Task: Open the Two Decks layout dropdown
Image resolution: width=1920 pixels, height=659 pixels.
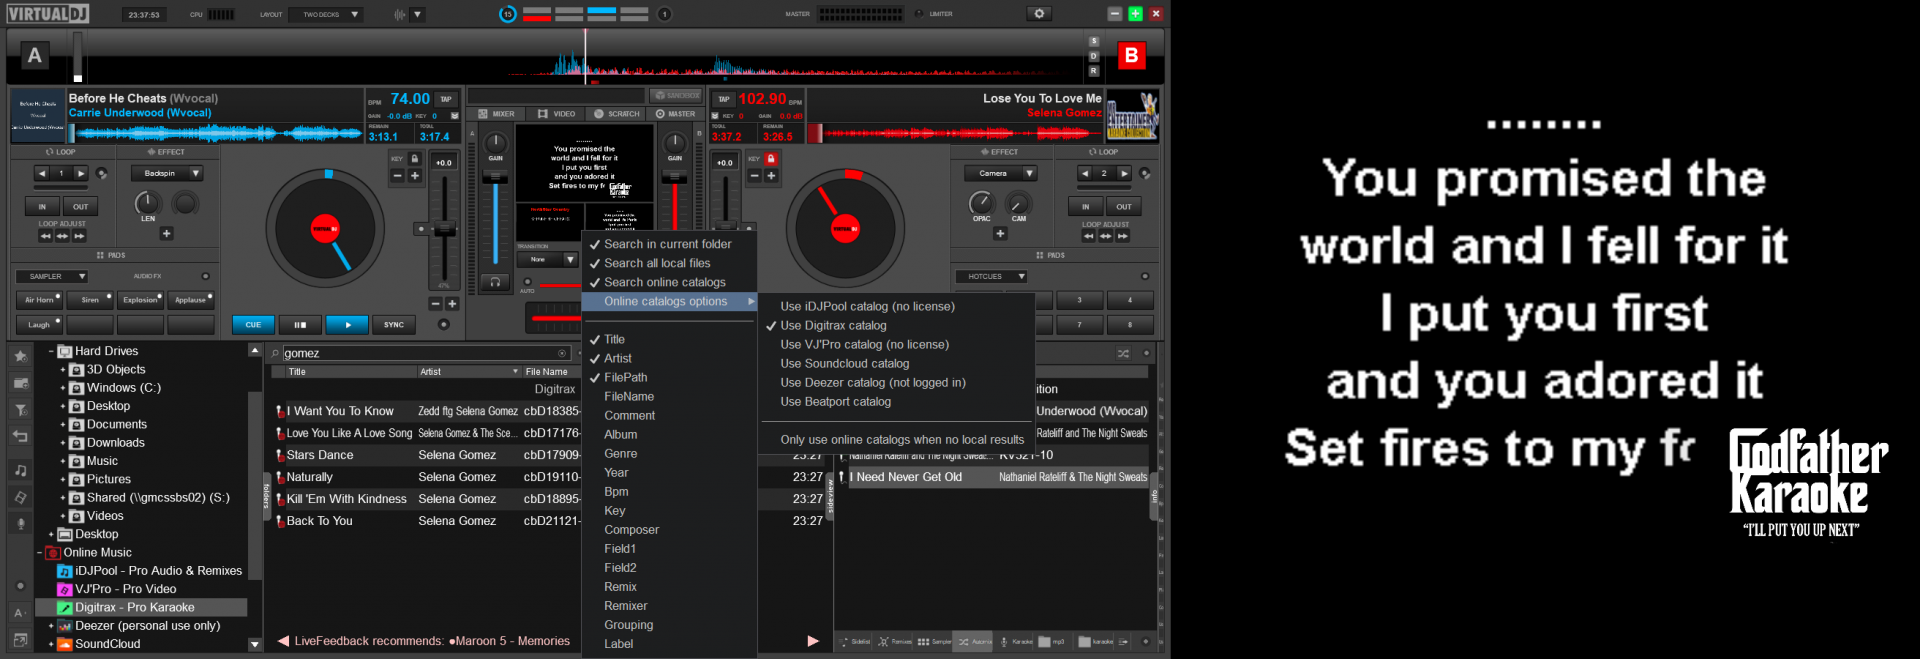Action: pyautogui.click(x=328, y=15)
